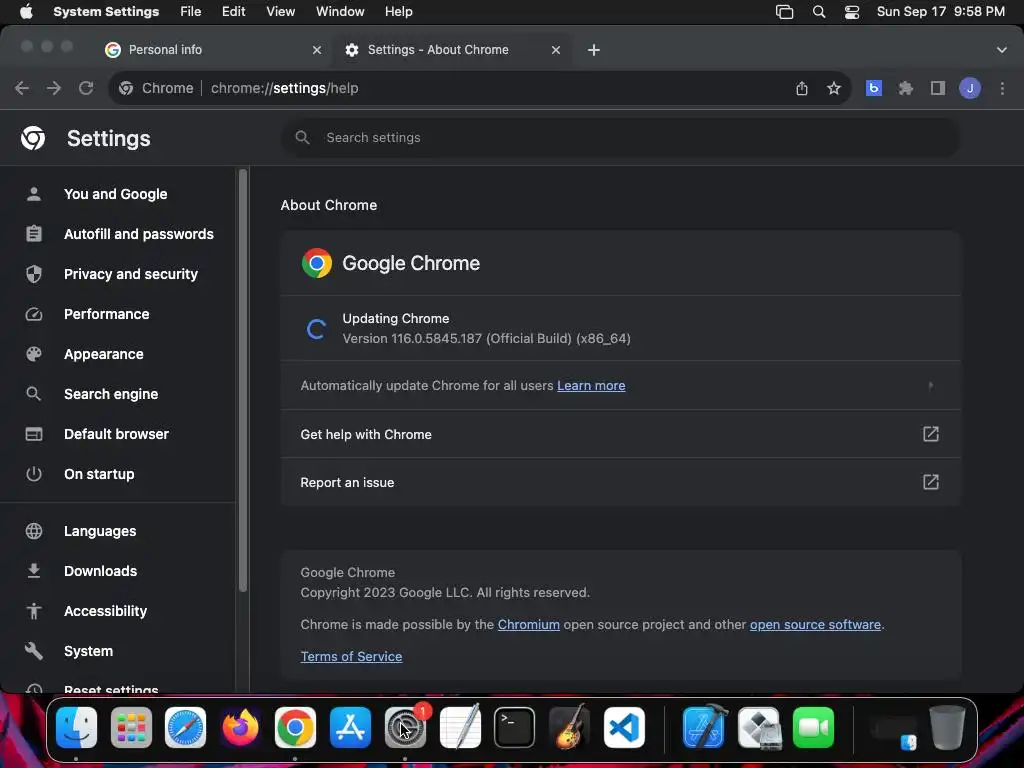Viewport: 1024px width, 768px height.
Task: Open Google Chrome from the Dock
Action: (x=295, y=728)
